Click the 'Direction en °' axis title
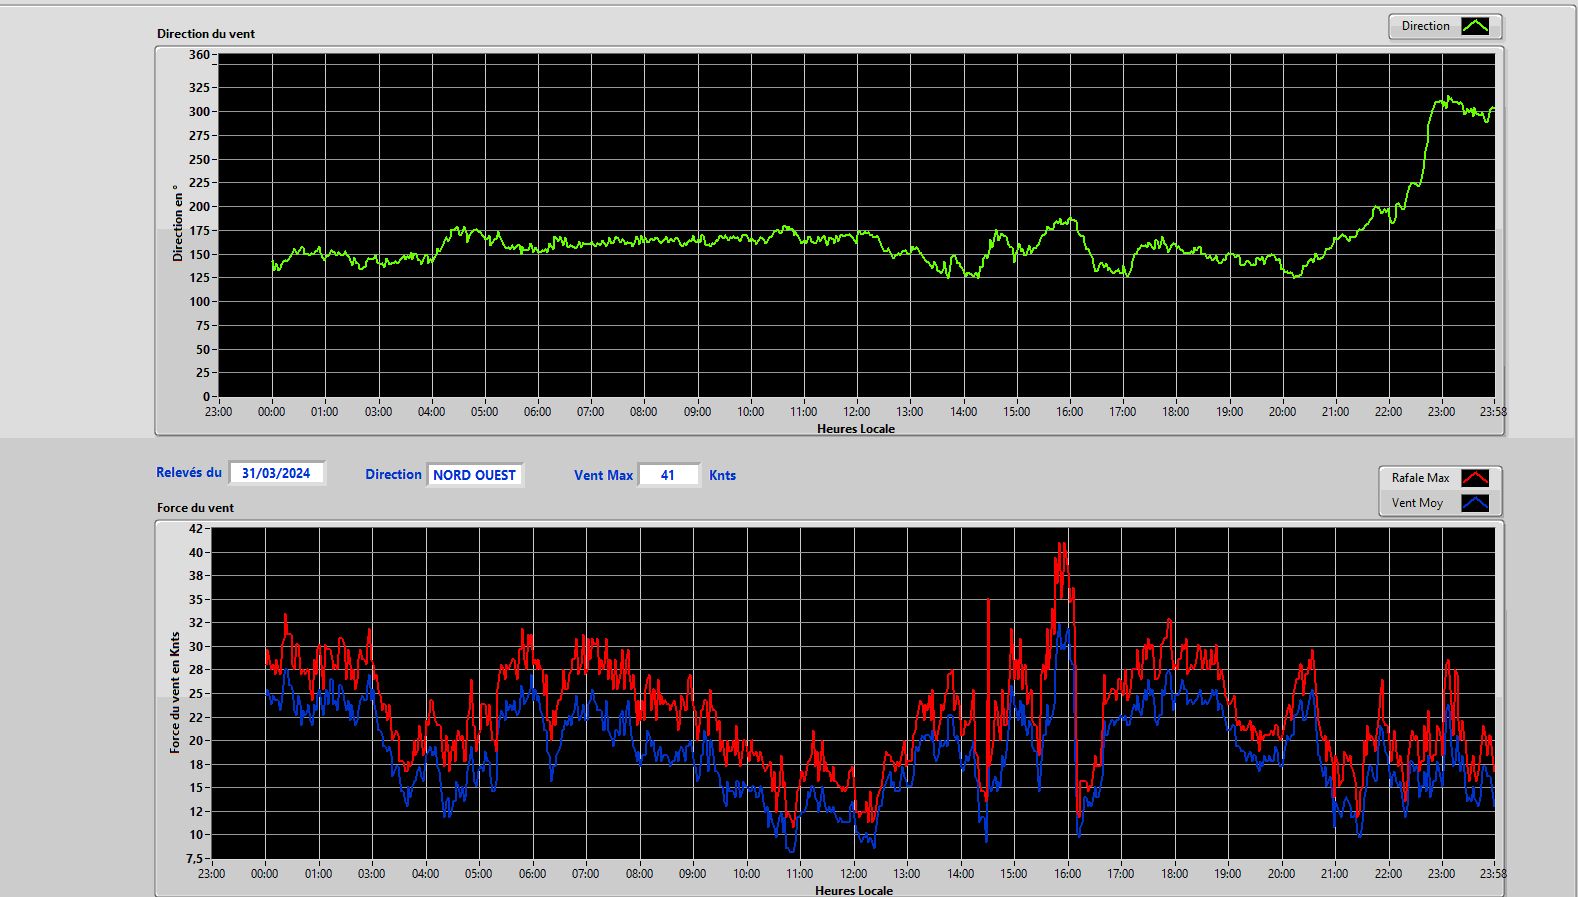 [x=178, y=223]
